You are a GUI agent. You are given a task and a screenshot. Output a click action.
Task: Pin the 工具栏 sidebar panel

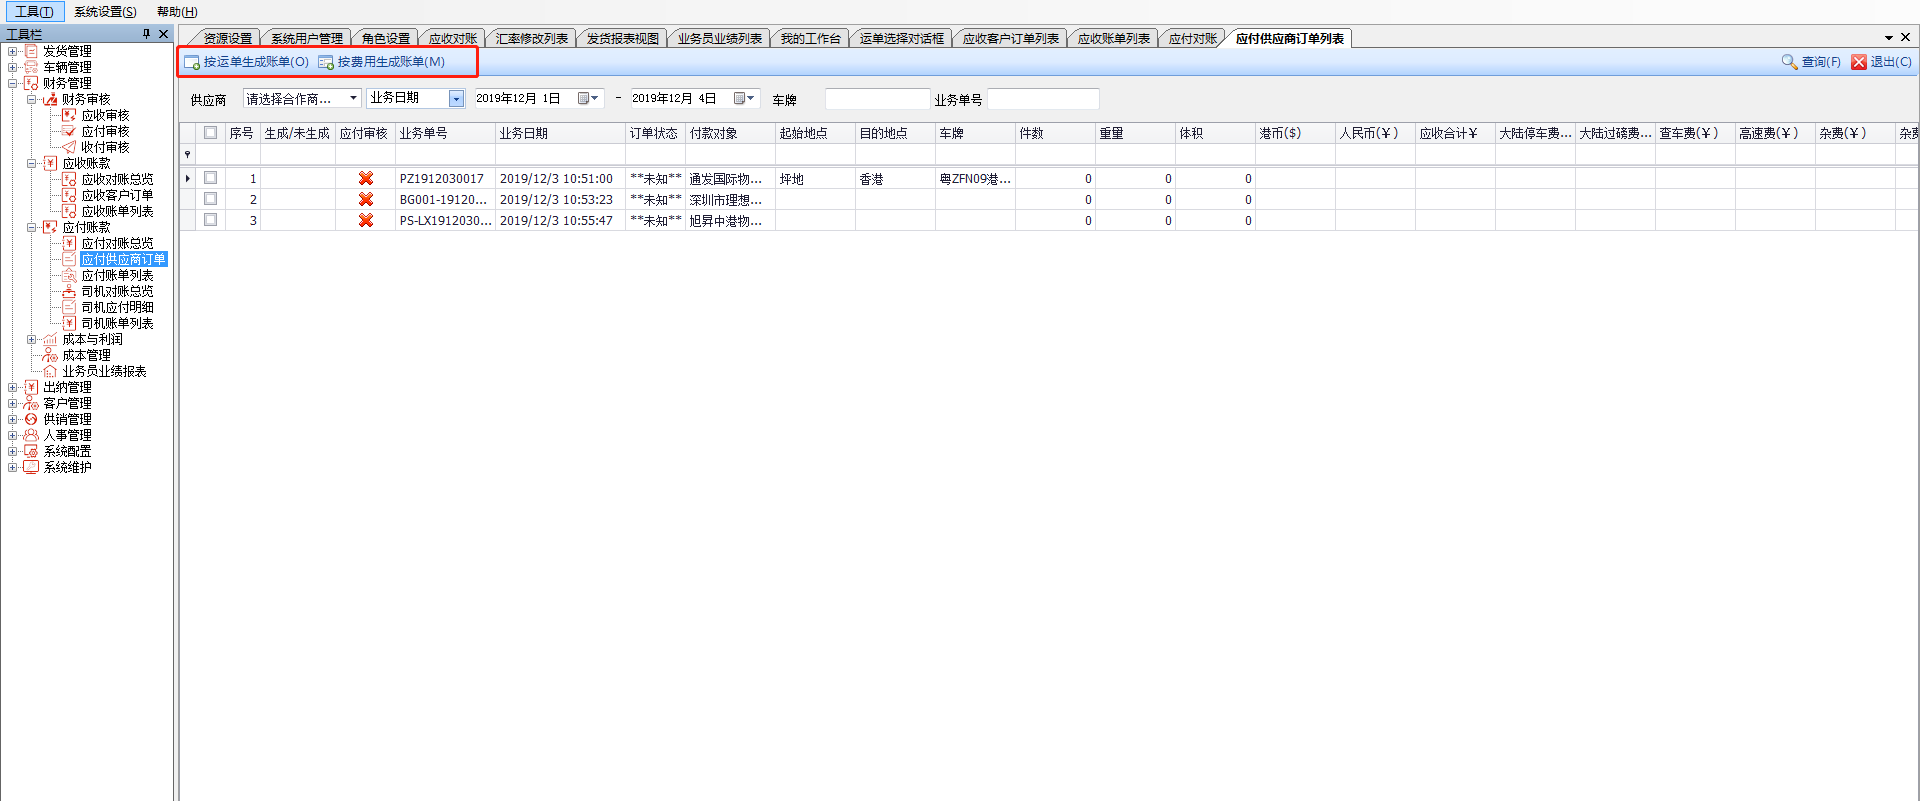click(x=146, y=34)
